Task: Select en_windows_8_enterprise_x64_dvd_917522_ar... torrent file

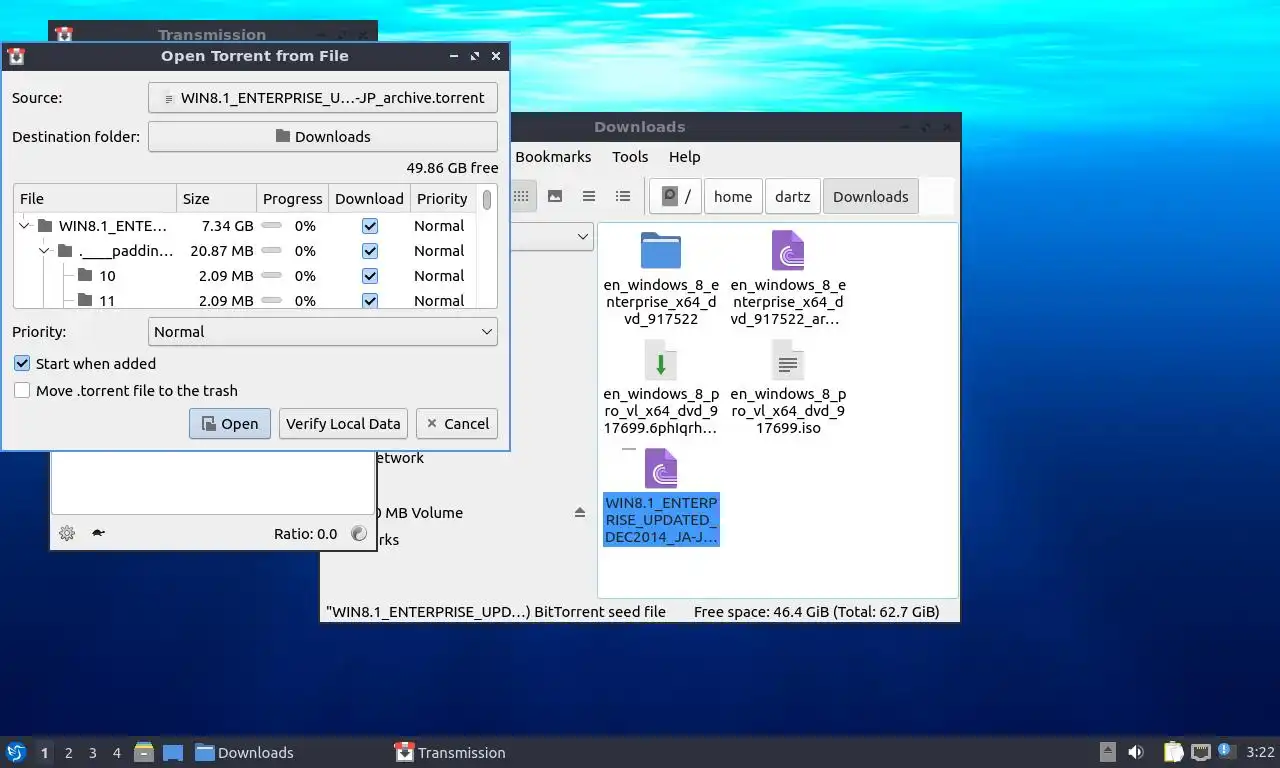Action: point(788,251)
